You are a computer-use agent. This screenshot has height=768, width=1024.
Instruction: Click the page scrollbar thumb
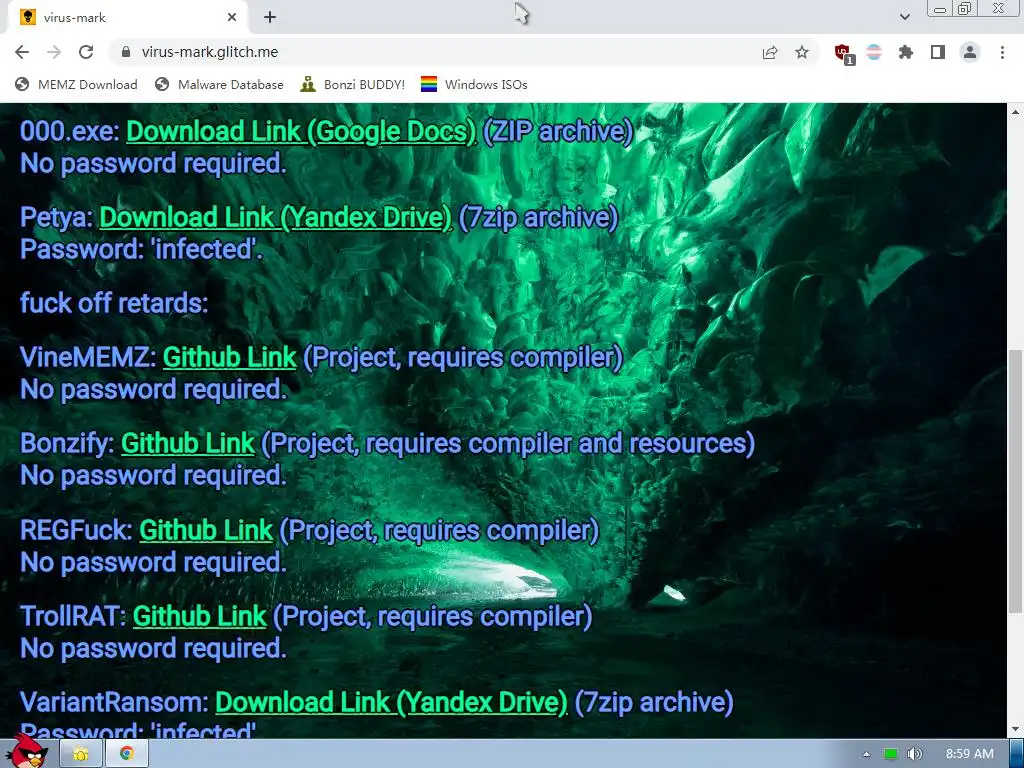[1015, 481]
